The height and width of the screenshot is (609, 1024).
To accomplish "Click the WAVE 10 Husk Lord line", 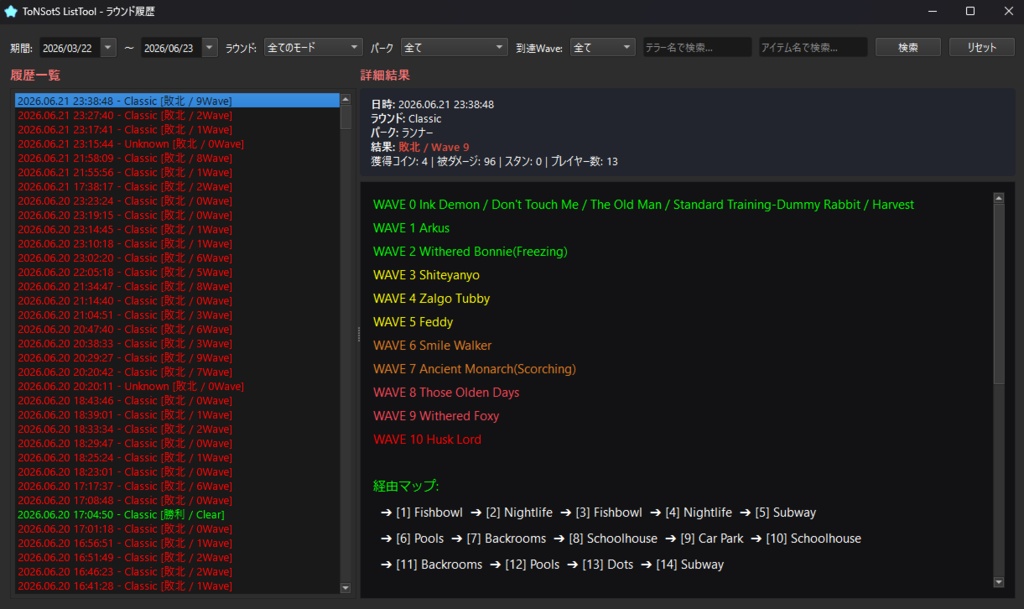I will coord(427,439).
